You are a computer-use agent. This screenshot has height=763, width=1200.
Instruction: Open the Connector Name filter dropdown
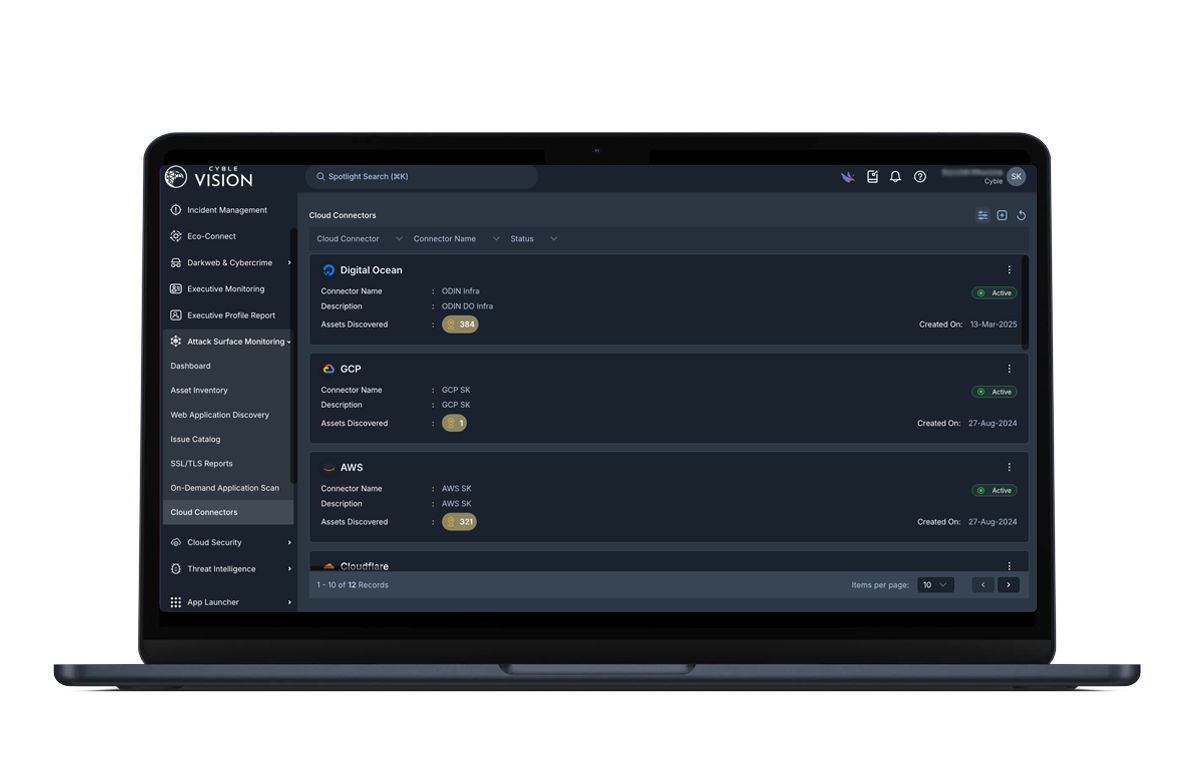pyautogui.click(x=456, y=239)
